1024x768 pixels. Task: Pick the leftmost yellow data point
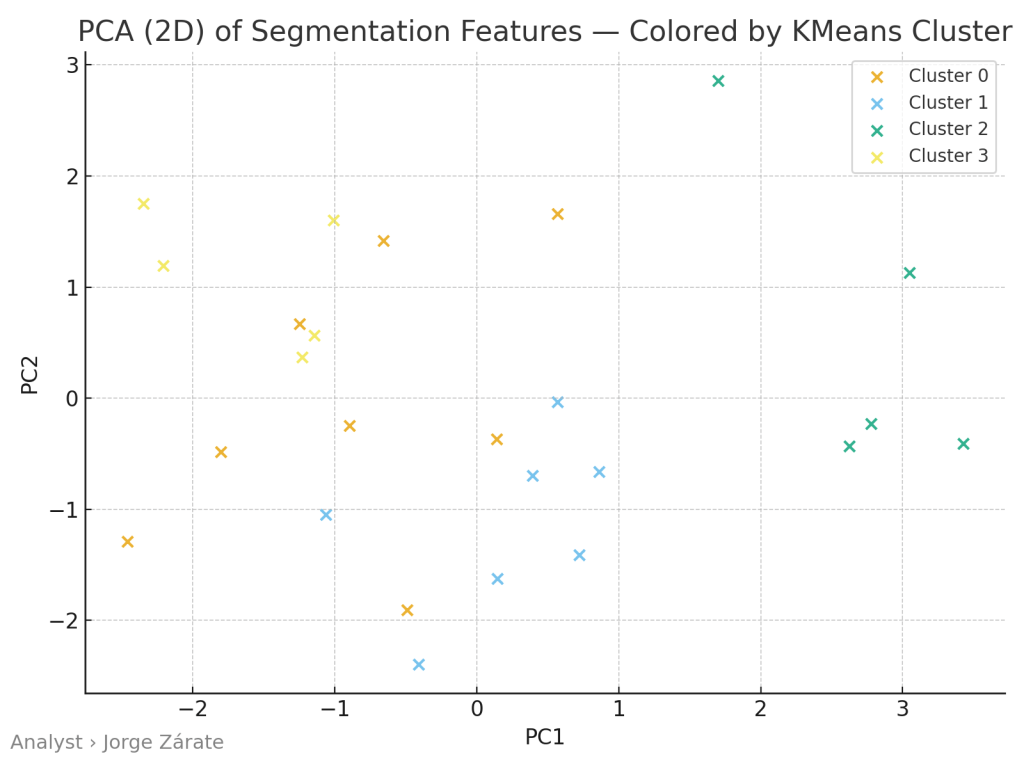[143, 204]
